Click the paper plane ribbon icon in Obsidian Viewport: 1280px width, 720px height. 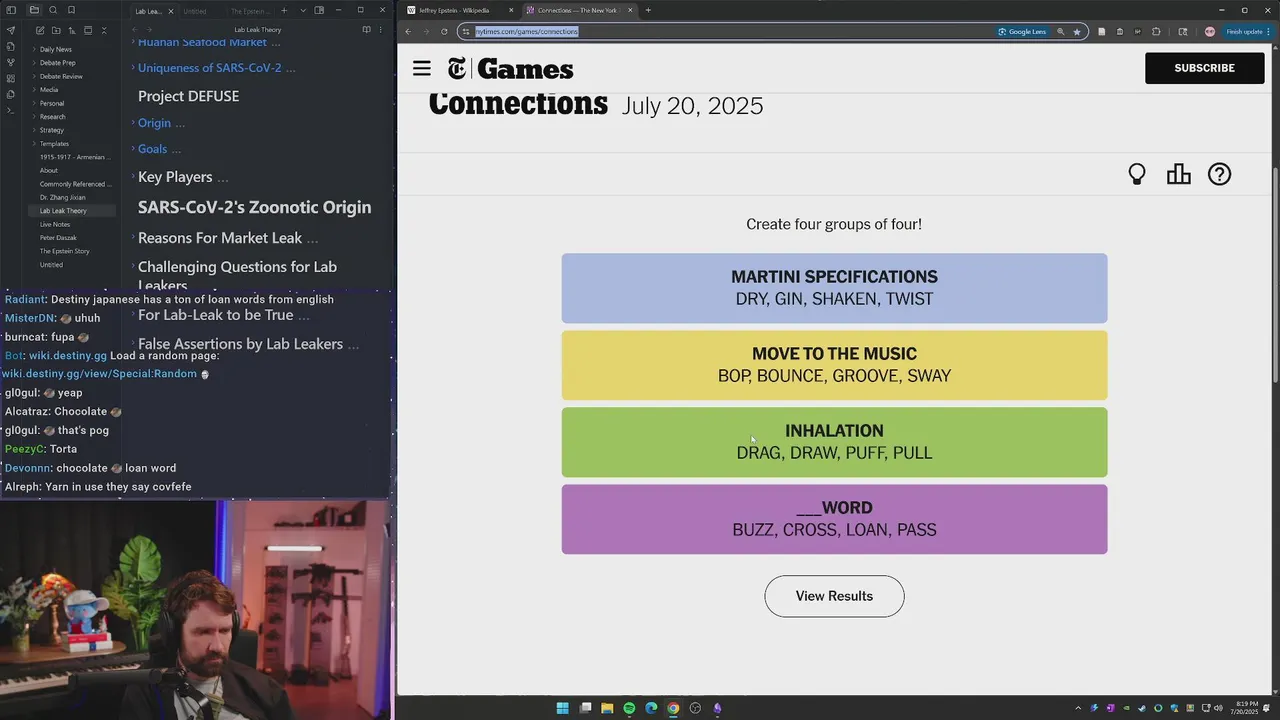pos(10,30)
